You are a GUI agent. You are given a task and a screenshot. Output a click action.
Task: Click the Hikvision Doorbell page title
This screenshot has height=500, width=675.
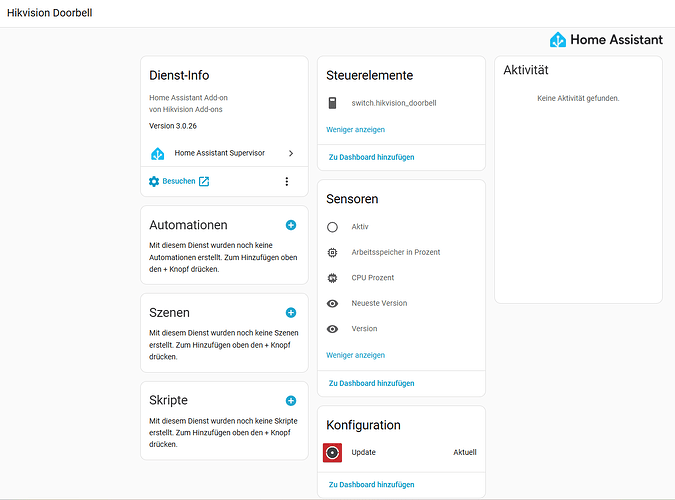pos(50,13)
